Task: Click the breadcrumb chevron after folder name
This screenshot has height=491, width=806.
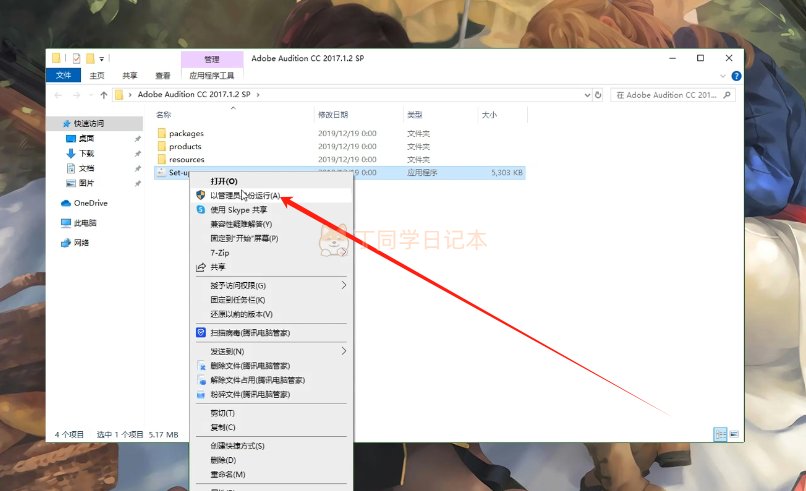Action: [258, 95]
